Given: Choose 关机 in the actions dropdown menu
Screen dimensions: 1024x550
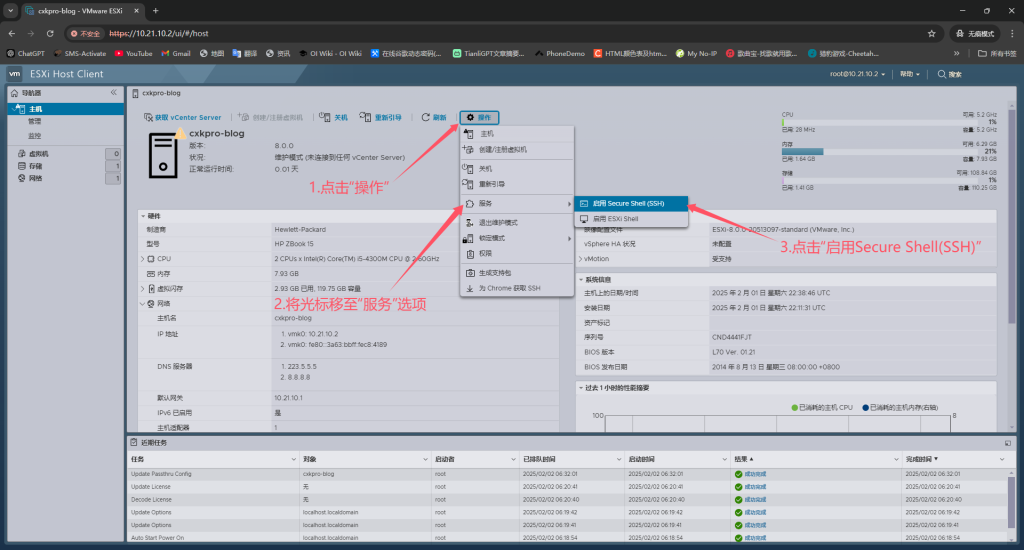Looking at the screenshot, I should [x=517, y=169].
